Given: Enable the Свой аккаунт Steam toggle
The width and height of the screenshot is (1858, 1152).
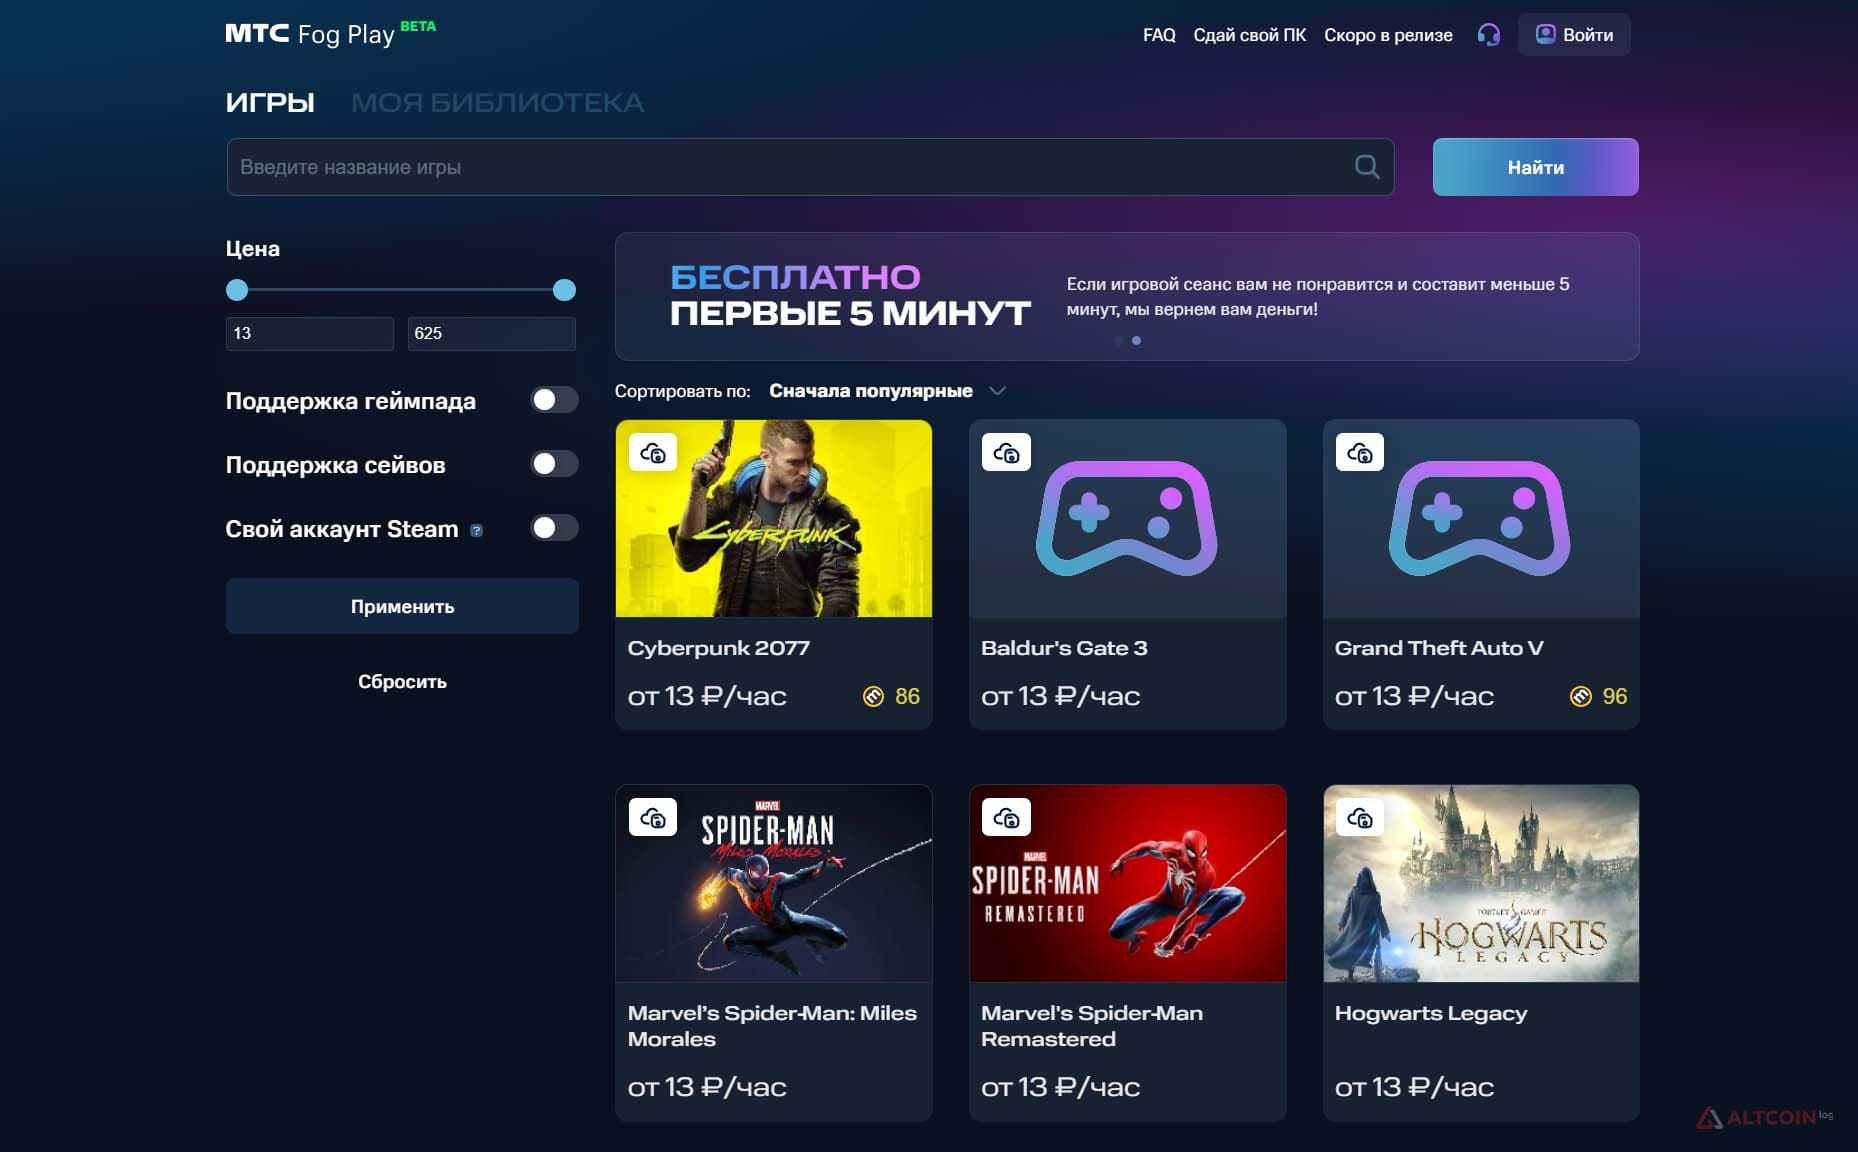Looking at the screenshot, I should [554, 528].
